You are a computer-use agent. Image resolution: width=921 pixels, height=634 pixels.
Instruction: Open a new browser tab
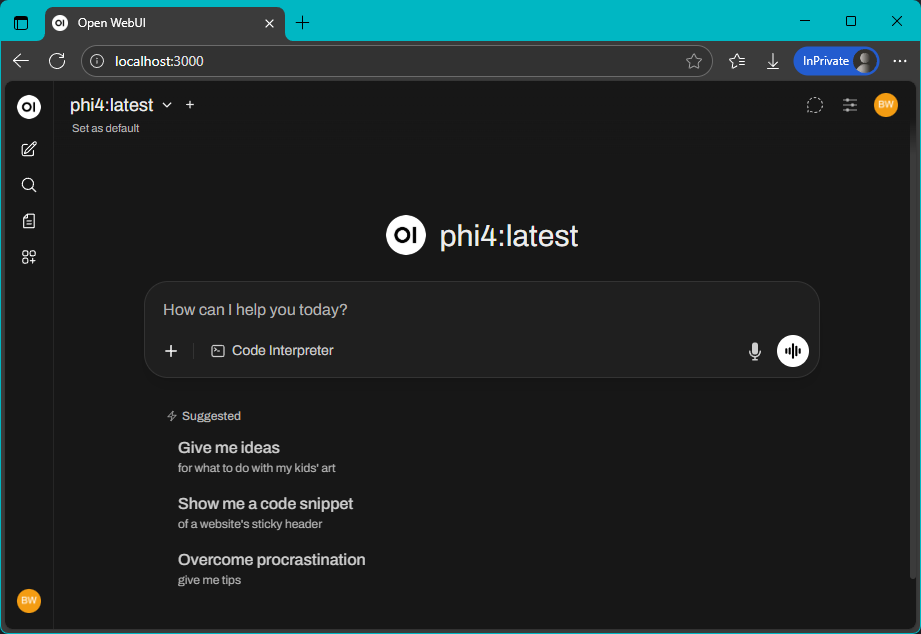coord(302,23)
